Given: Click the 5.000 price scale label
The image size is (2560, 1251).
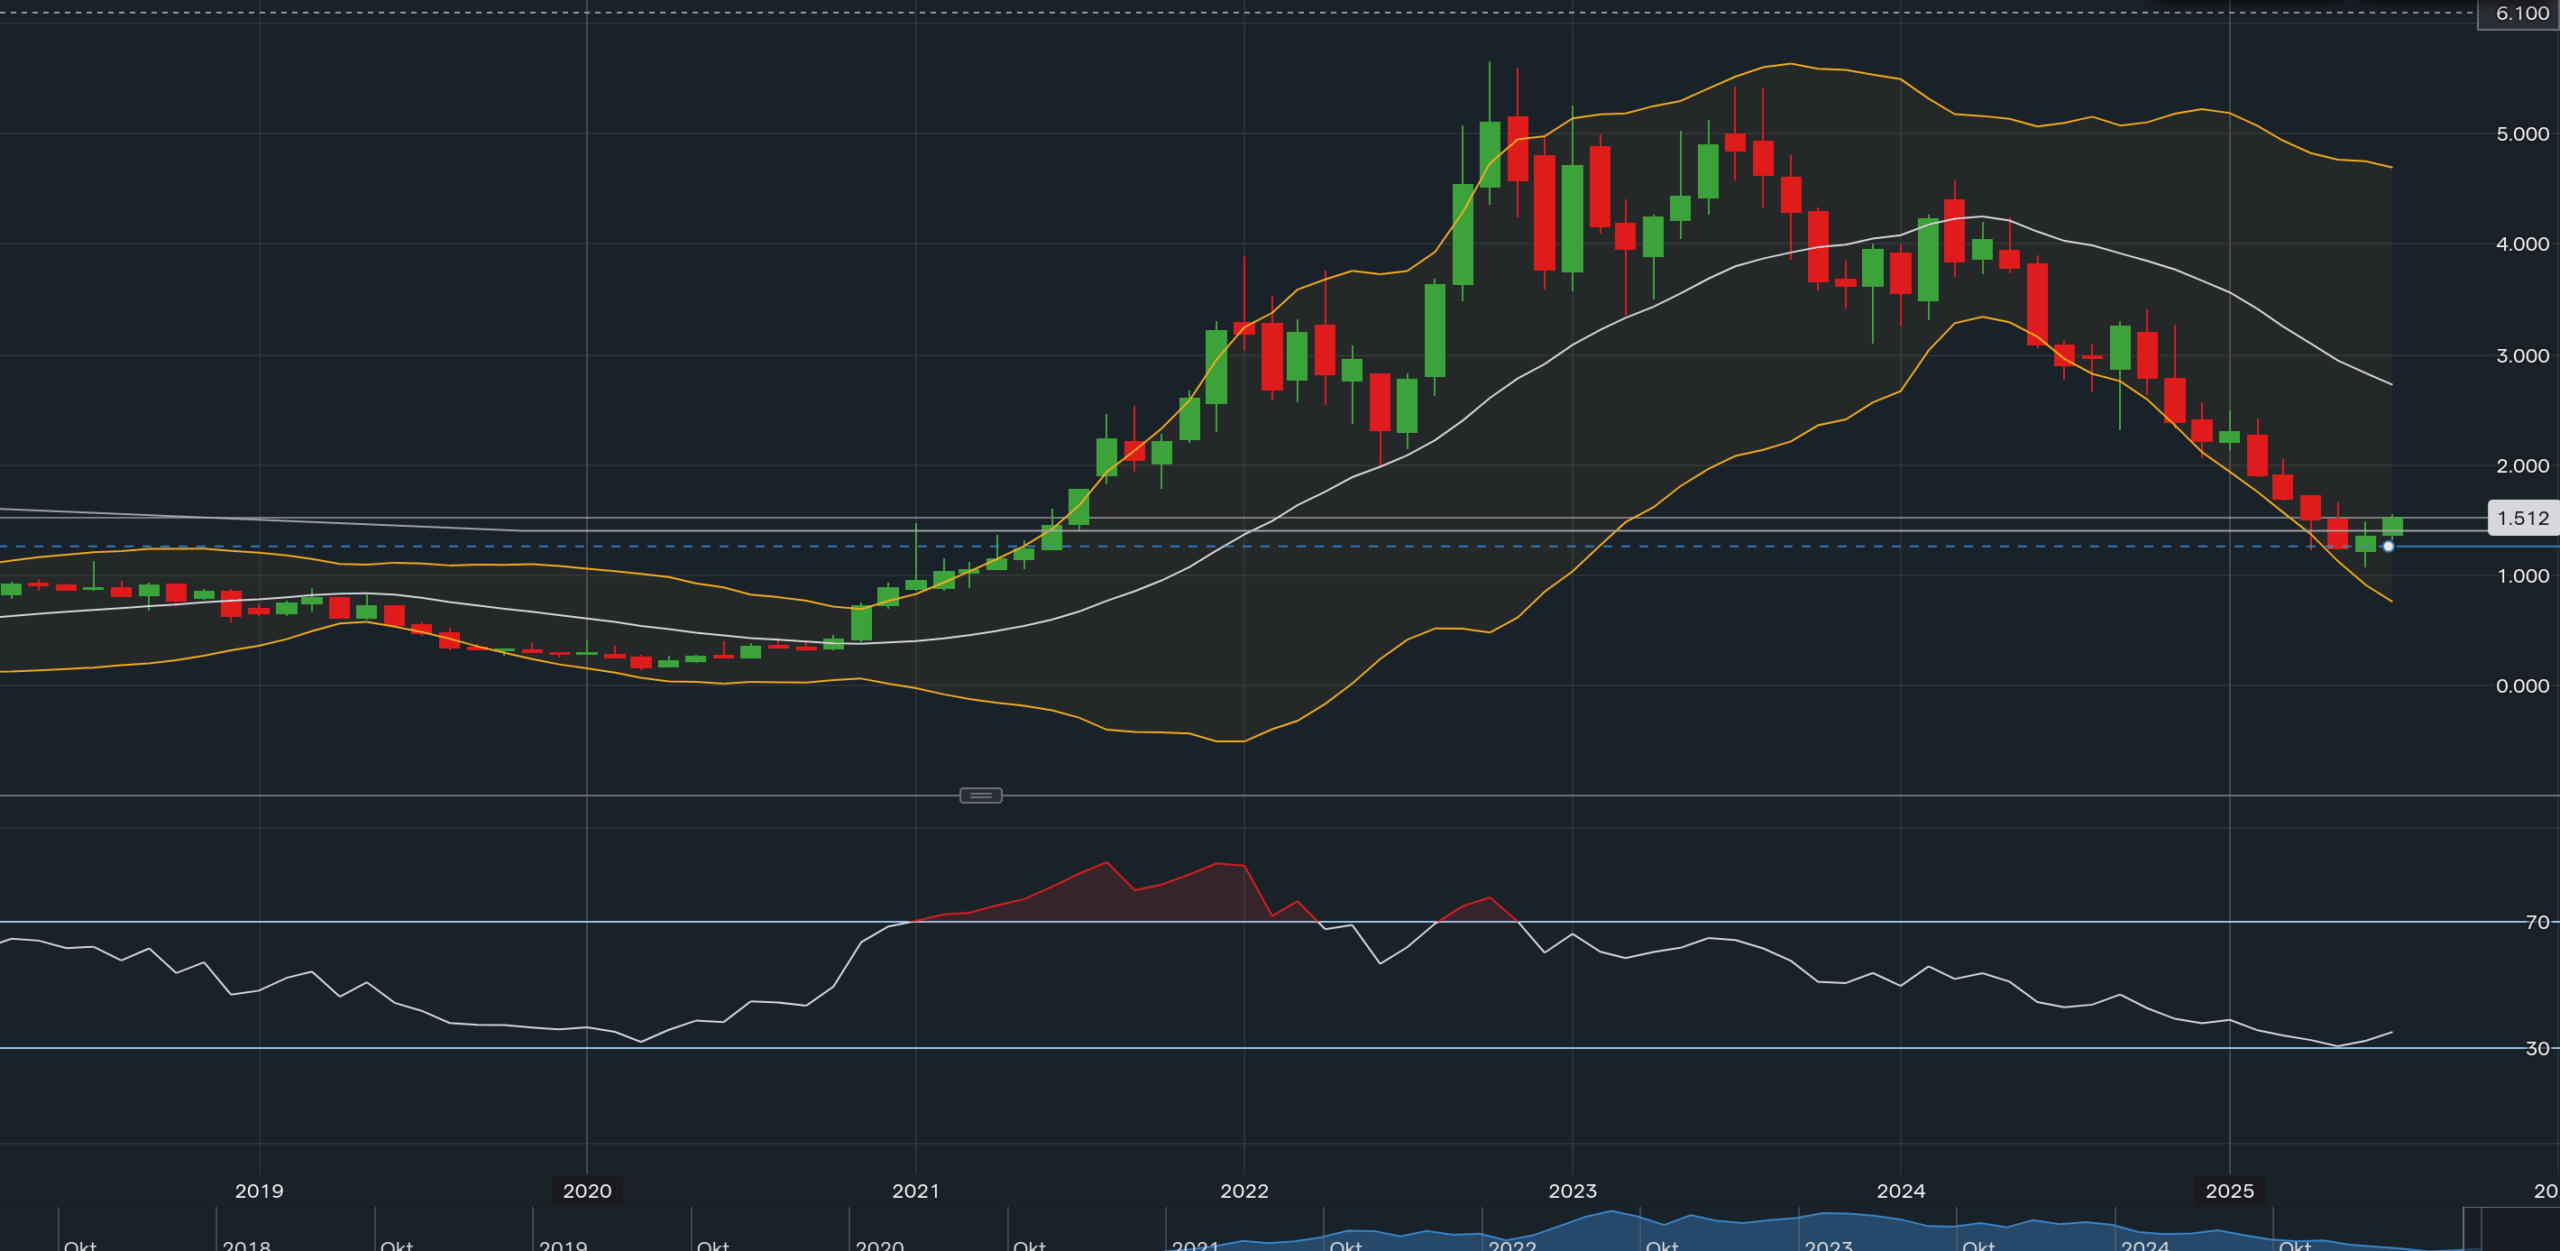Looking at the screenshot, I should coord(2522,134).
